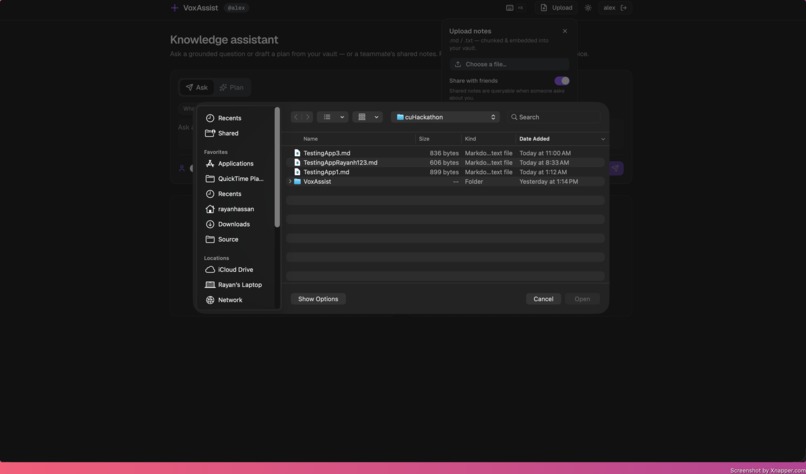
Task: Sort the file list by the Name column
Action: pos(310,139)
